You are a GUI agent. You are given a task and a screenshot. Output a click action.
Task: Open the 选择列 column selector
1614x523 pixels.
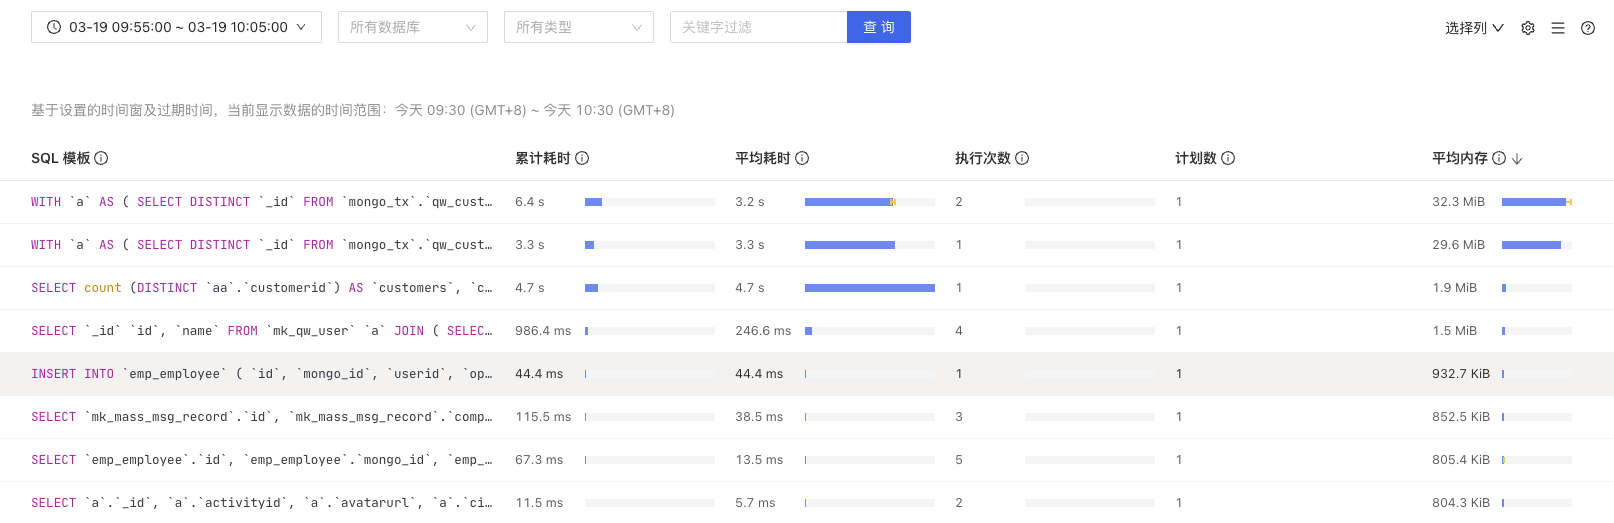point(1474,28)
